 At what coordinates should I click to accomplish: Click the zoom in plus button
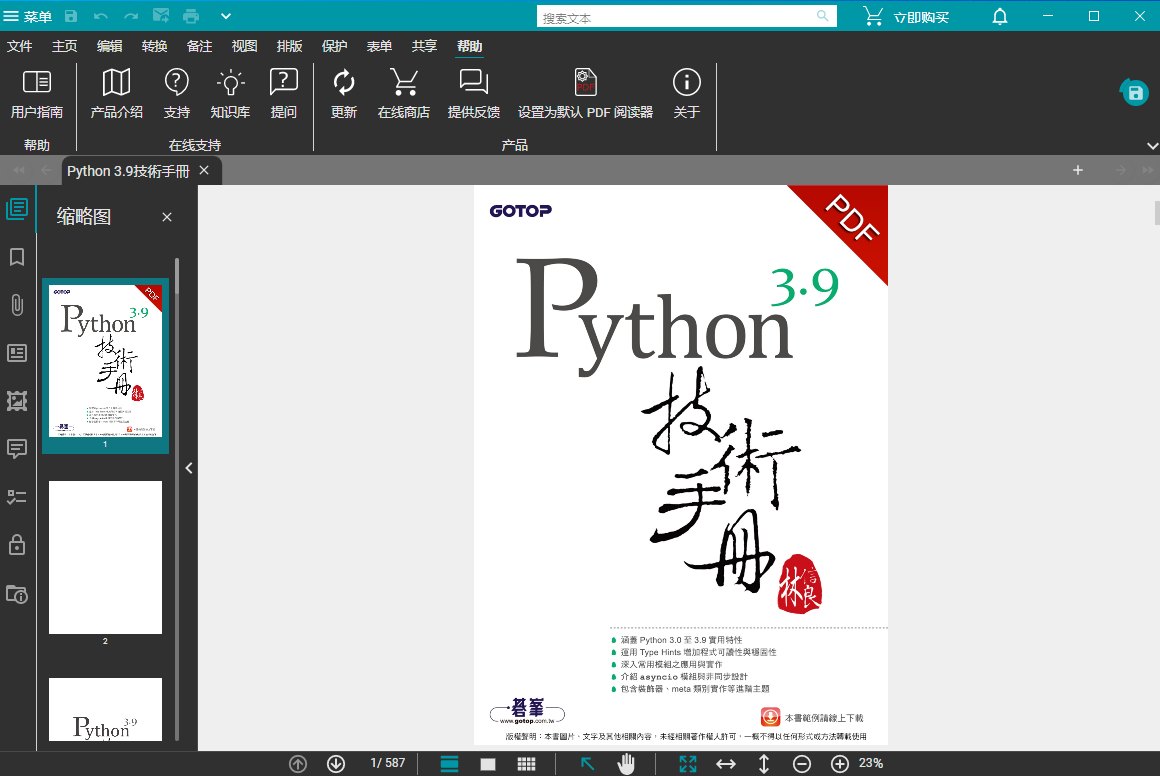click(x=840, y=764)
